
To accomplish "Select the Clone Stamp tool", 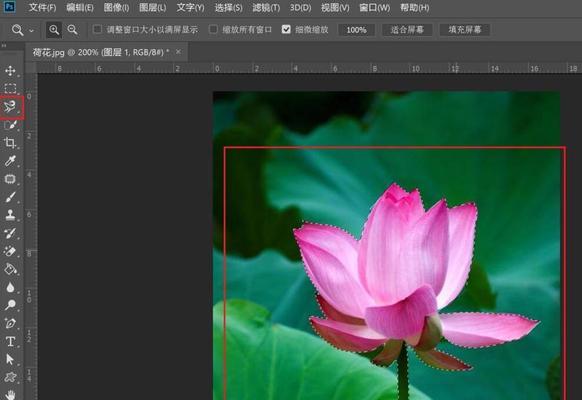I will click(10, 215).
